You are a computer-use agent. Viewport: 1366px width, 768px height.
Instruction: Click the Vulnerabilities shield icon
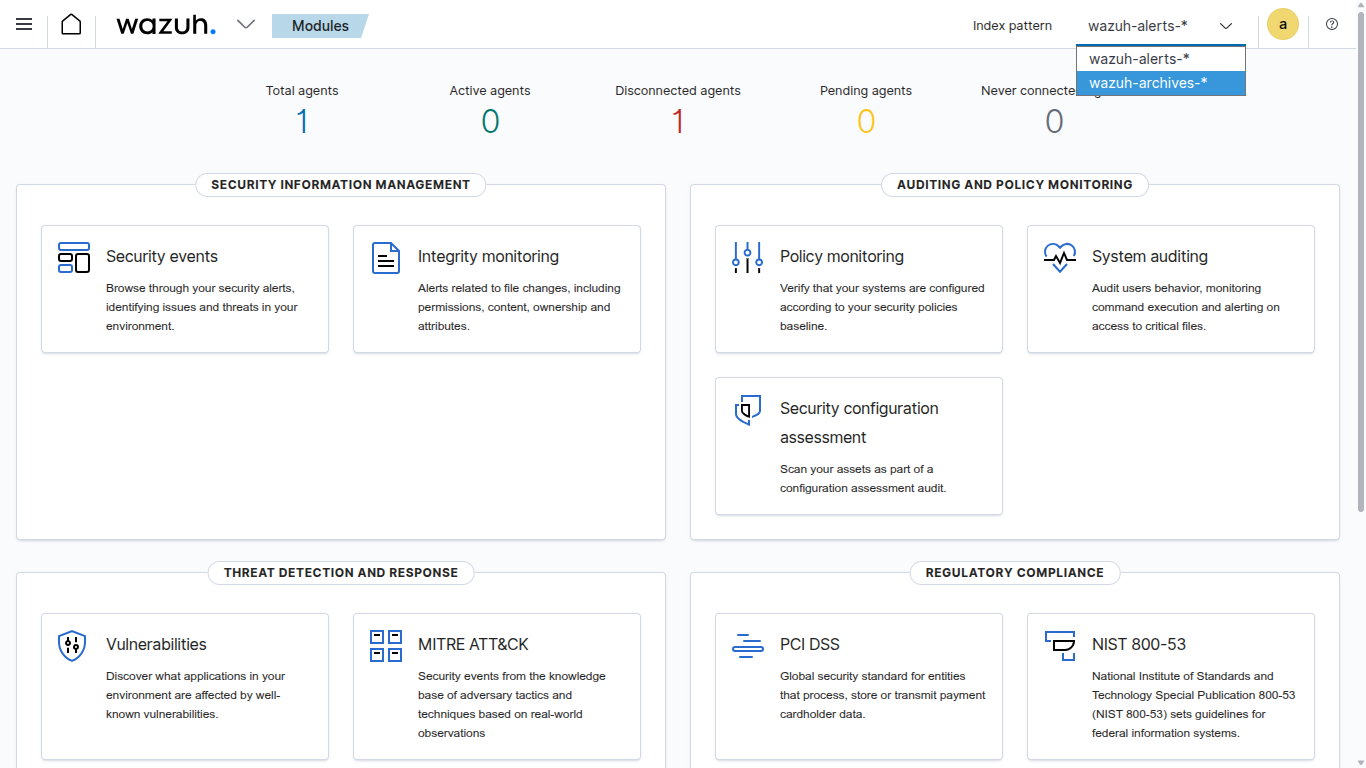tap(72, 645)
